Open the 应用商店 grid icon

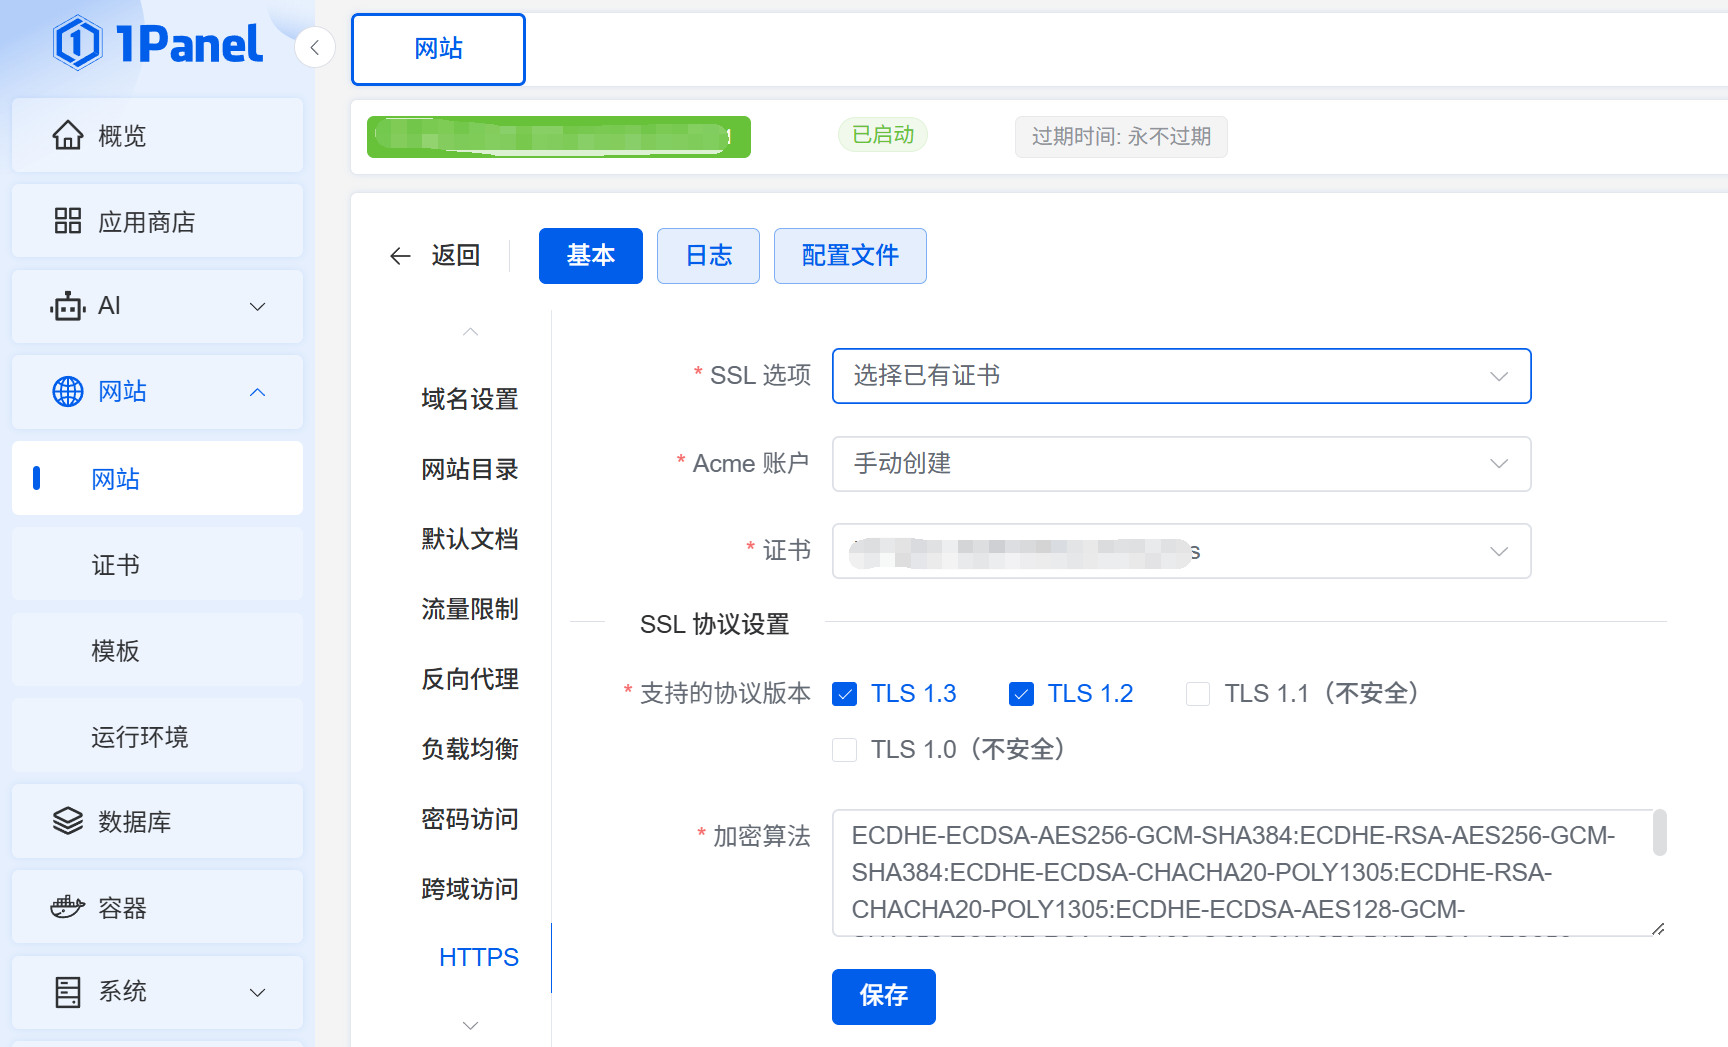68,221
